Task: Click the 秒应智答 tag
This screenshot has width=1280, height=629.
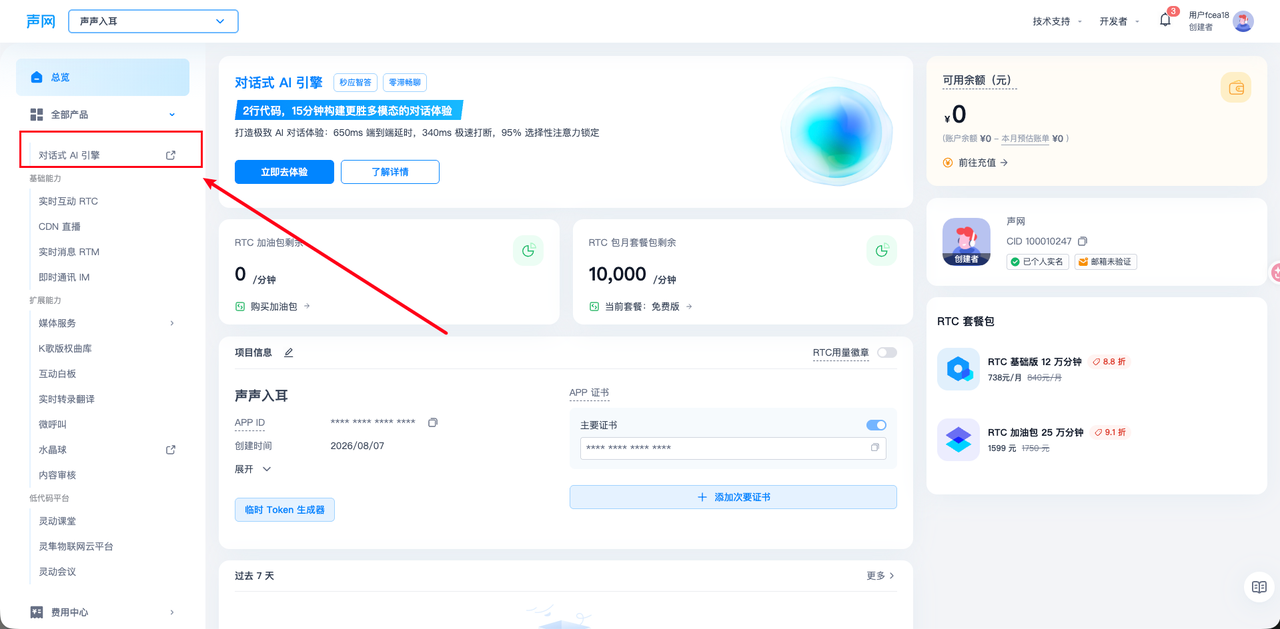Action: pyautogui.click(x=355, y=83)
